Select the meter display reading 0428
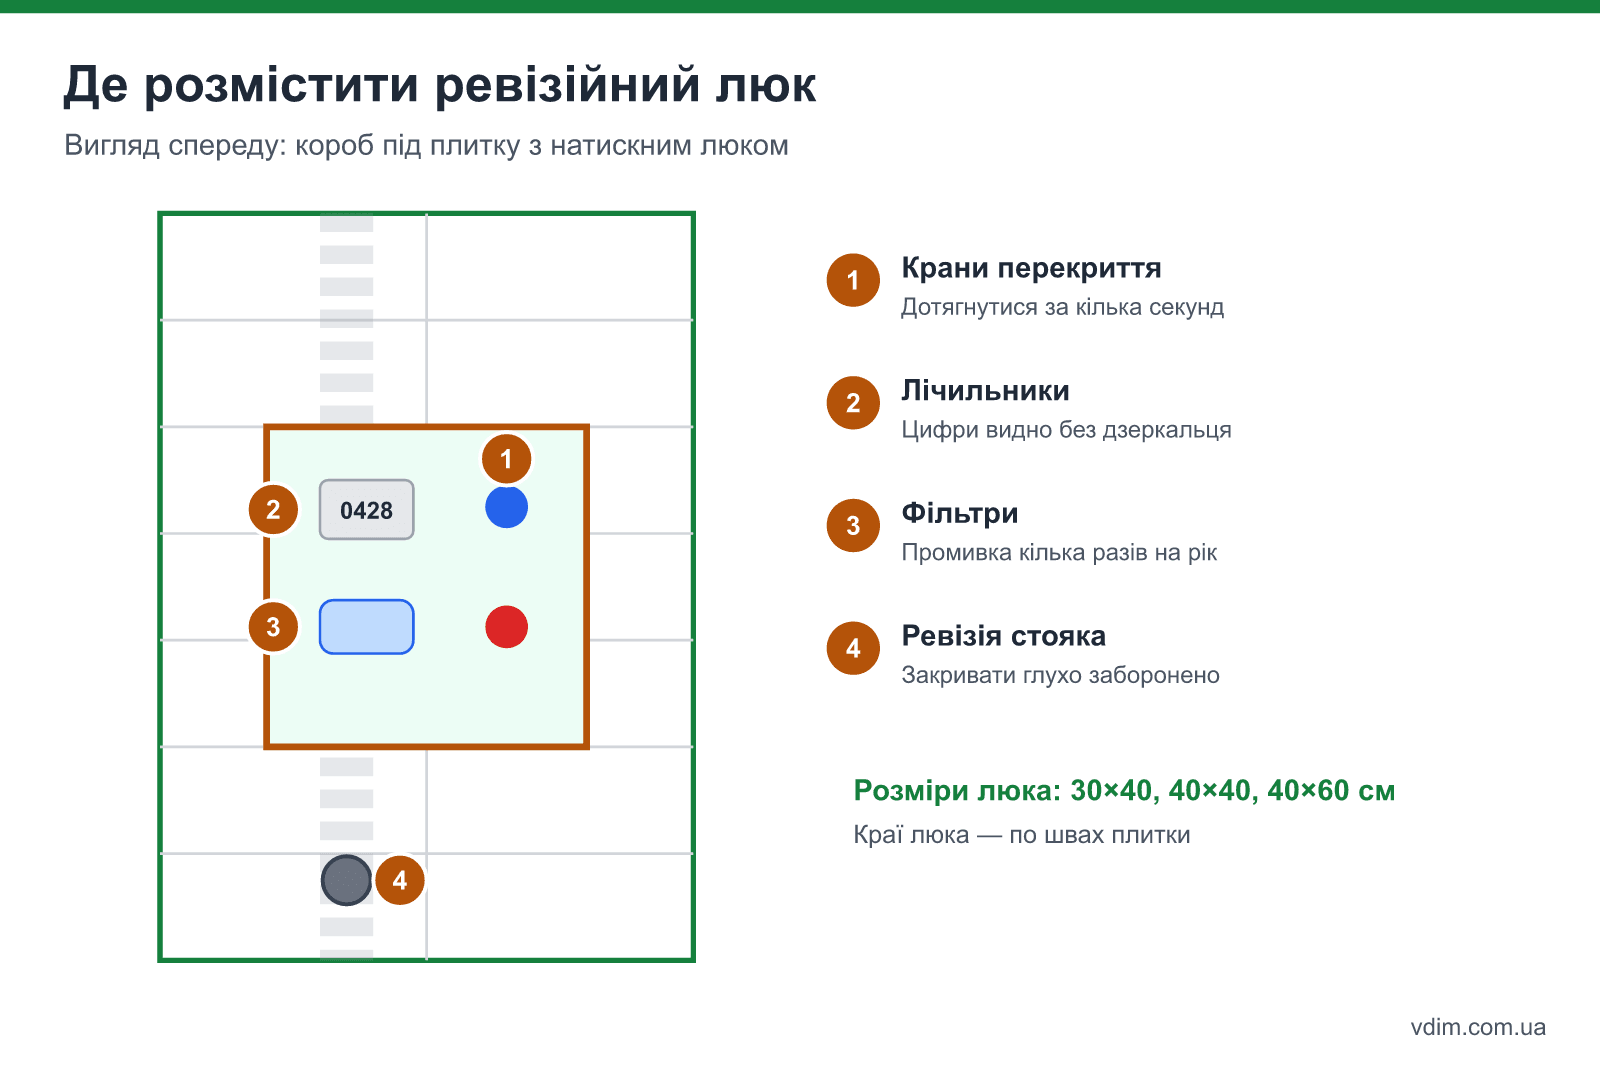The width and height of the screenshot is (1600, 1067). click(x=366, y=510)
